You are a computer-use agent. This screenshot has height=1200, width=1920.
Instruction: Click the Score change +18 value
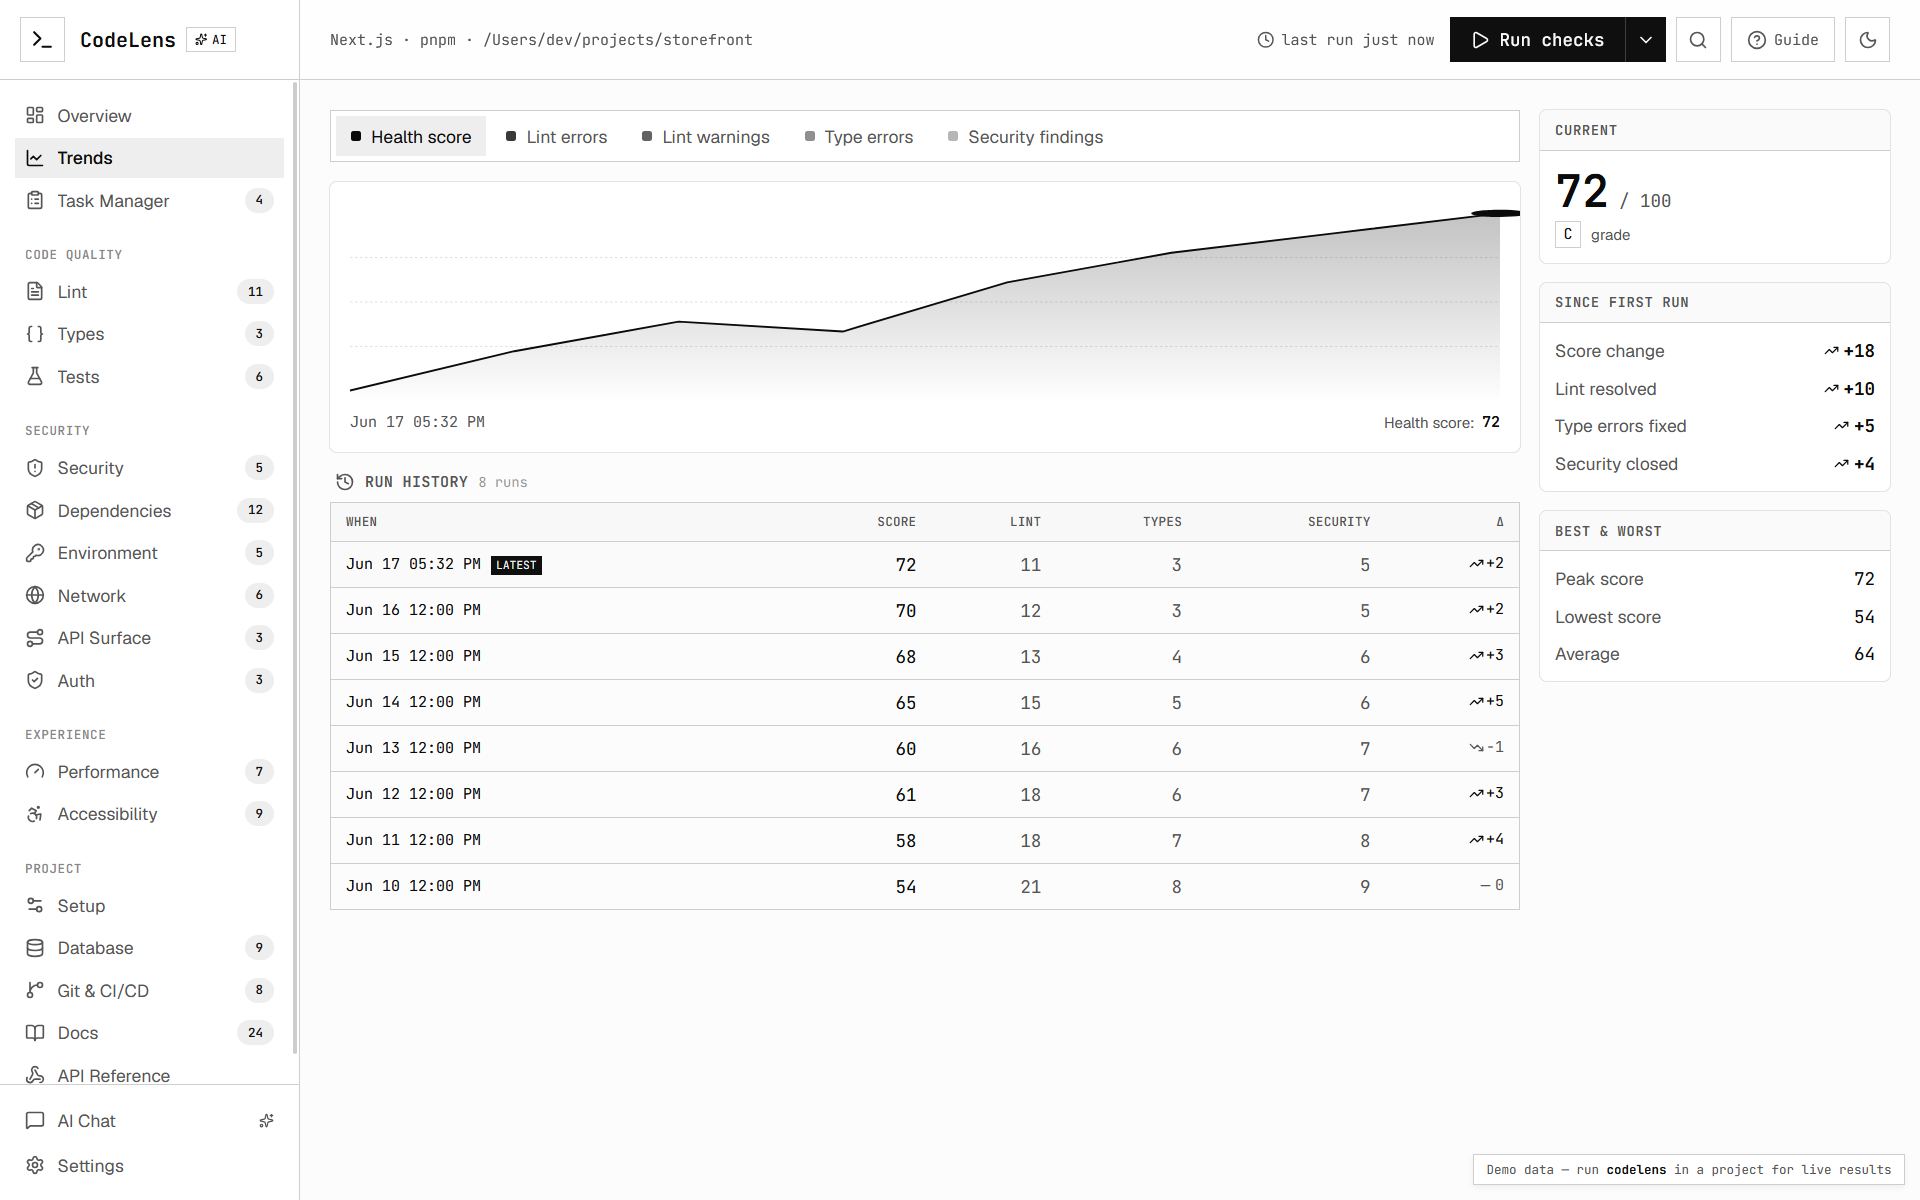point(1849,351)
